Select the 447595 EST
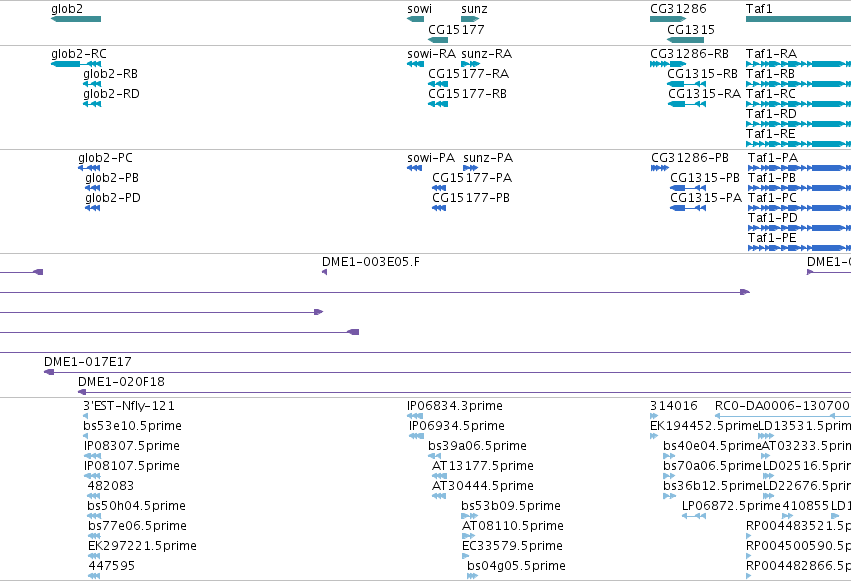The image size is (851, 581). pos(111,567)
